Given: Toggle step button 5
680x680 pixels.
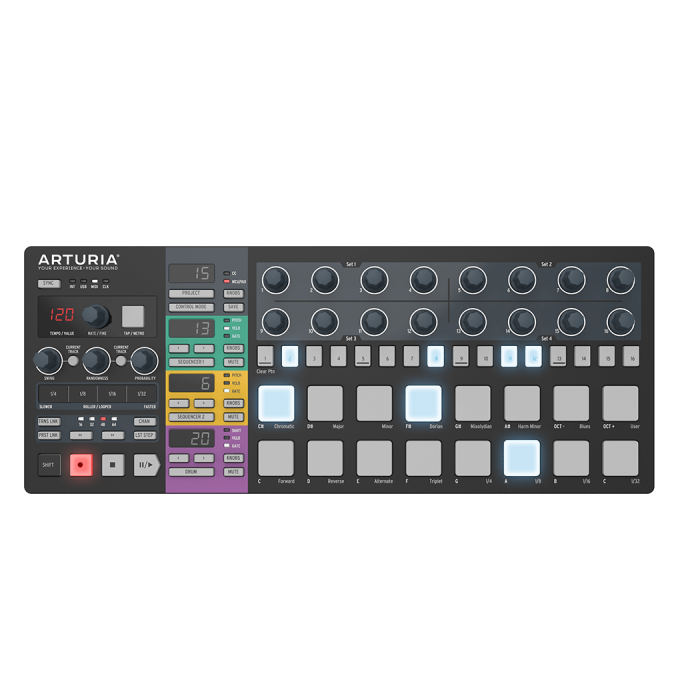Looking at the screenshot, I should pyautogui.click(x=363, y=356).
